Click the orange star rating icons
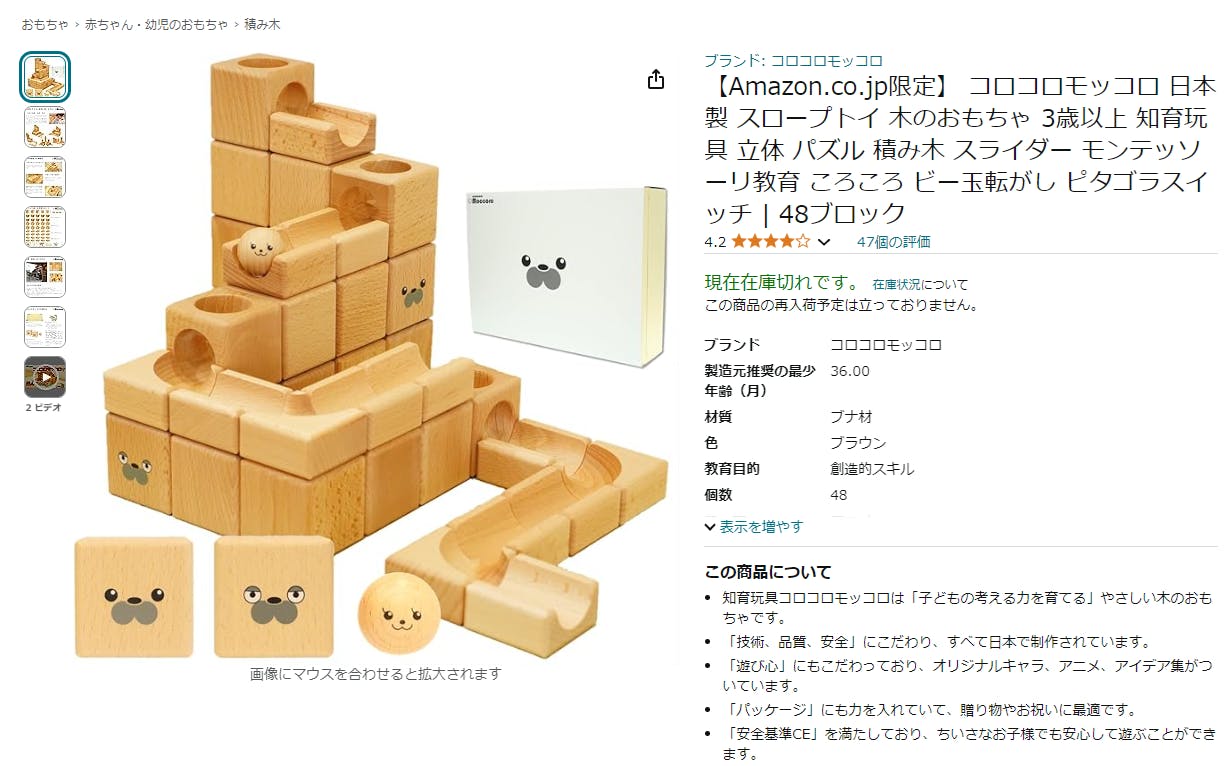Screen dimensions: 1228x766 pyautogui.click(x=771, y=241)
